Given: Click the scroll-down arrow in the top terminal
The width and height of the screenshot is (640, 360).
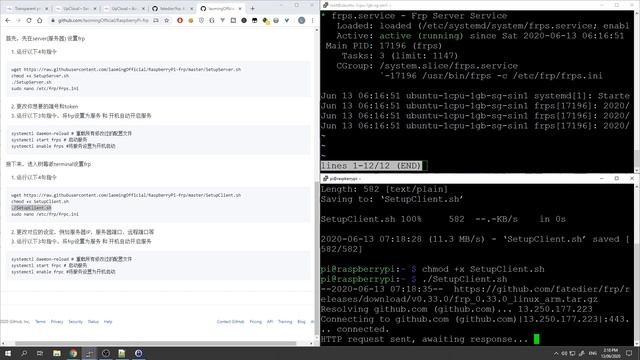Looking at the screenshot, I should [637, 170].
